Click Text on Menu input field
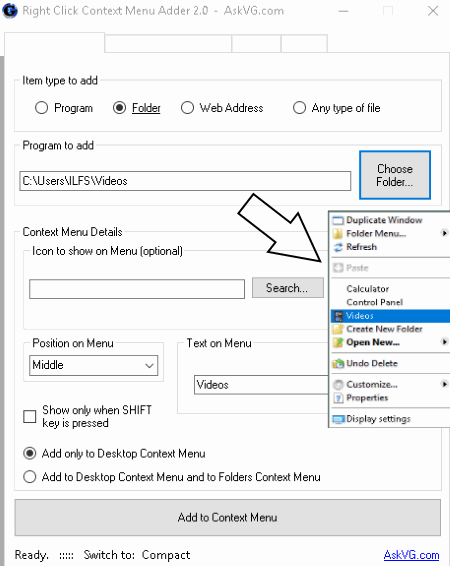450x566 pixels. (x=261, y=385)
